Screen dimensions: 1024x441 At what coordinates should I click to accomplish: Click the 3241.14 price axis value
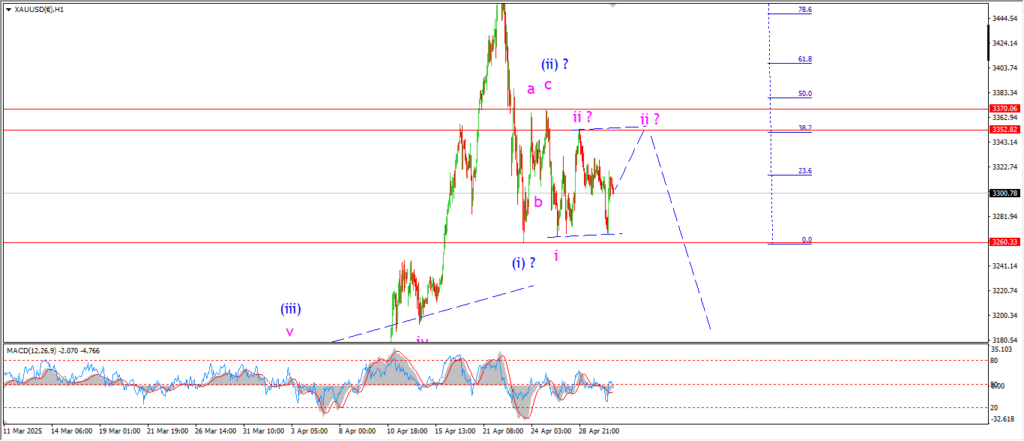pos(1006,267)
